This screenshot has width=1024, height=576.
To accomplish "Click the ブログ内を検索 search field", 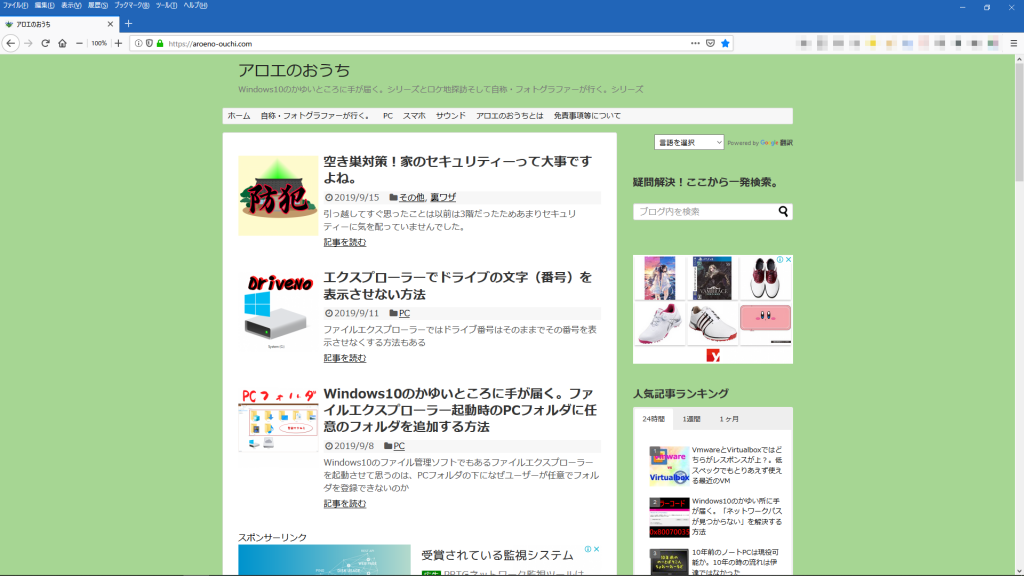I will pos(704,212).
